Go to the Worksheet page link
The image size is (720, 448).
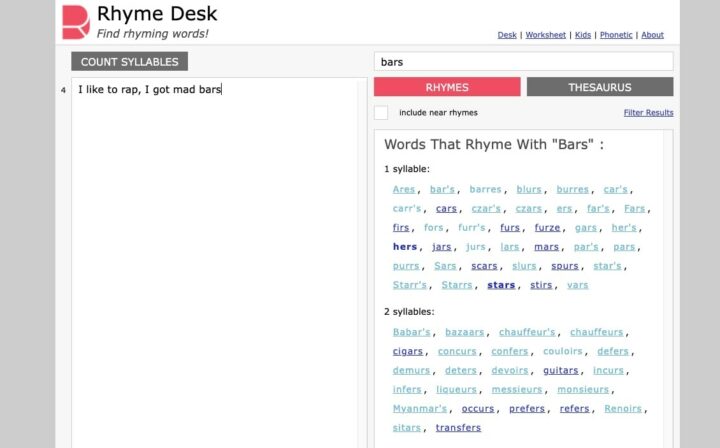pyautogui.click(x=545, y=35)
